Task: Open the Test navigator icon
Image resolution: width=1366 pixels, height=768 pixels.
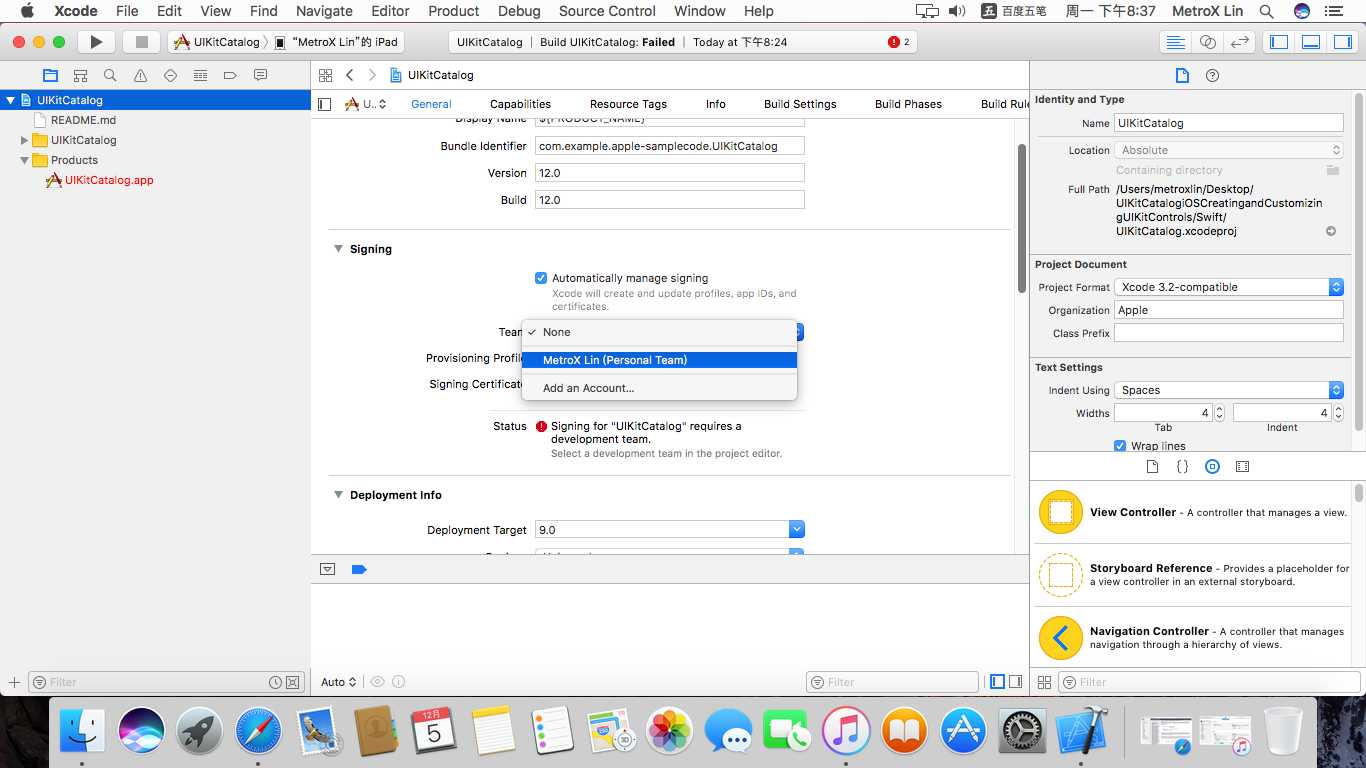Action: (170, 75)
